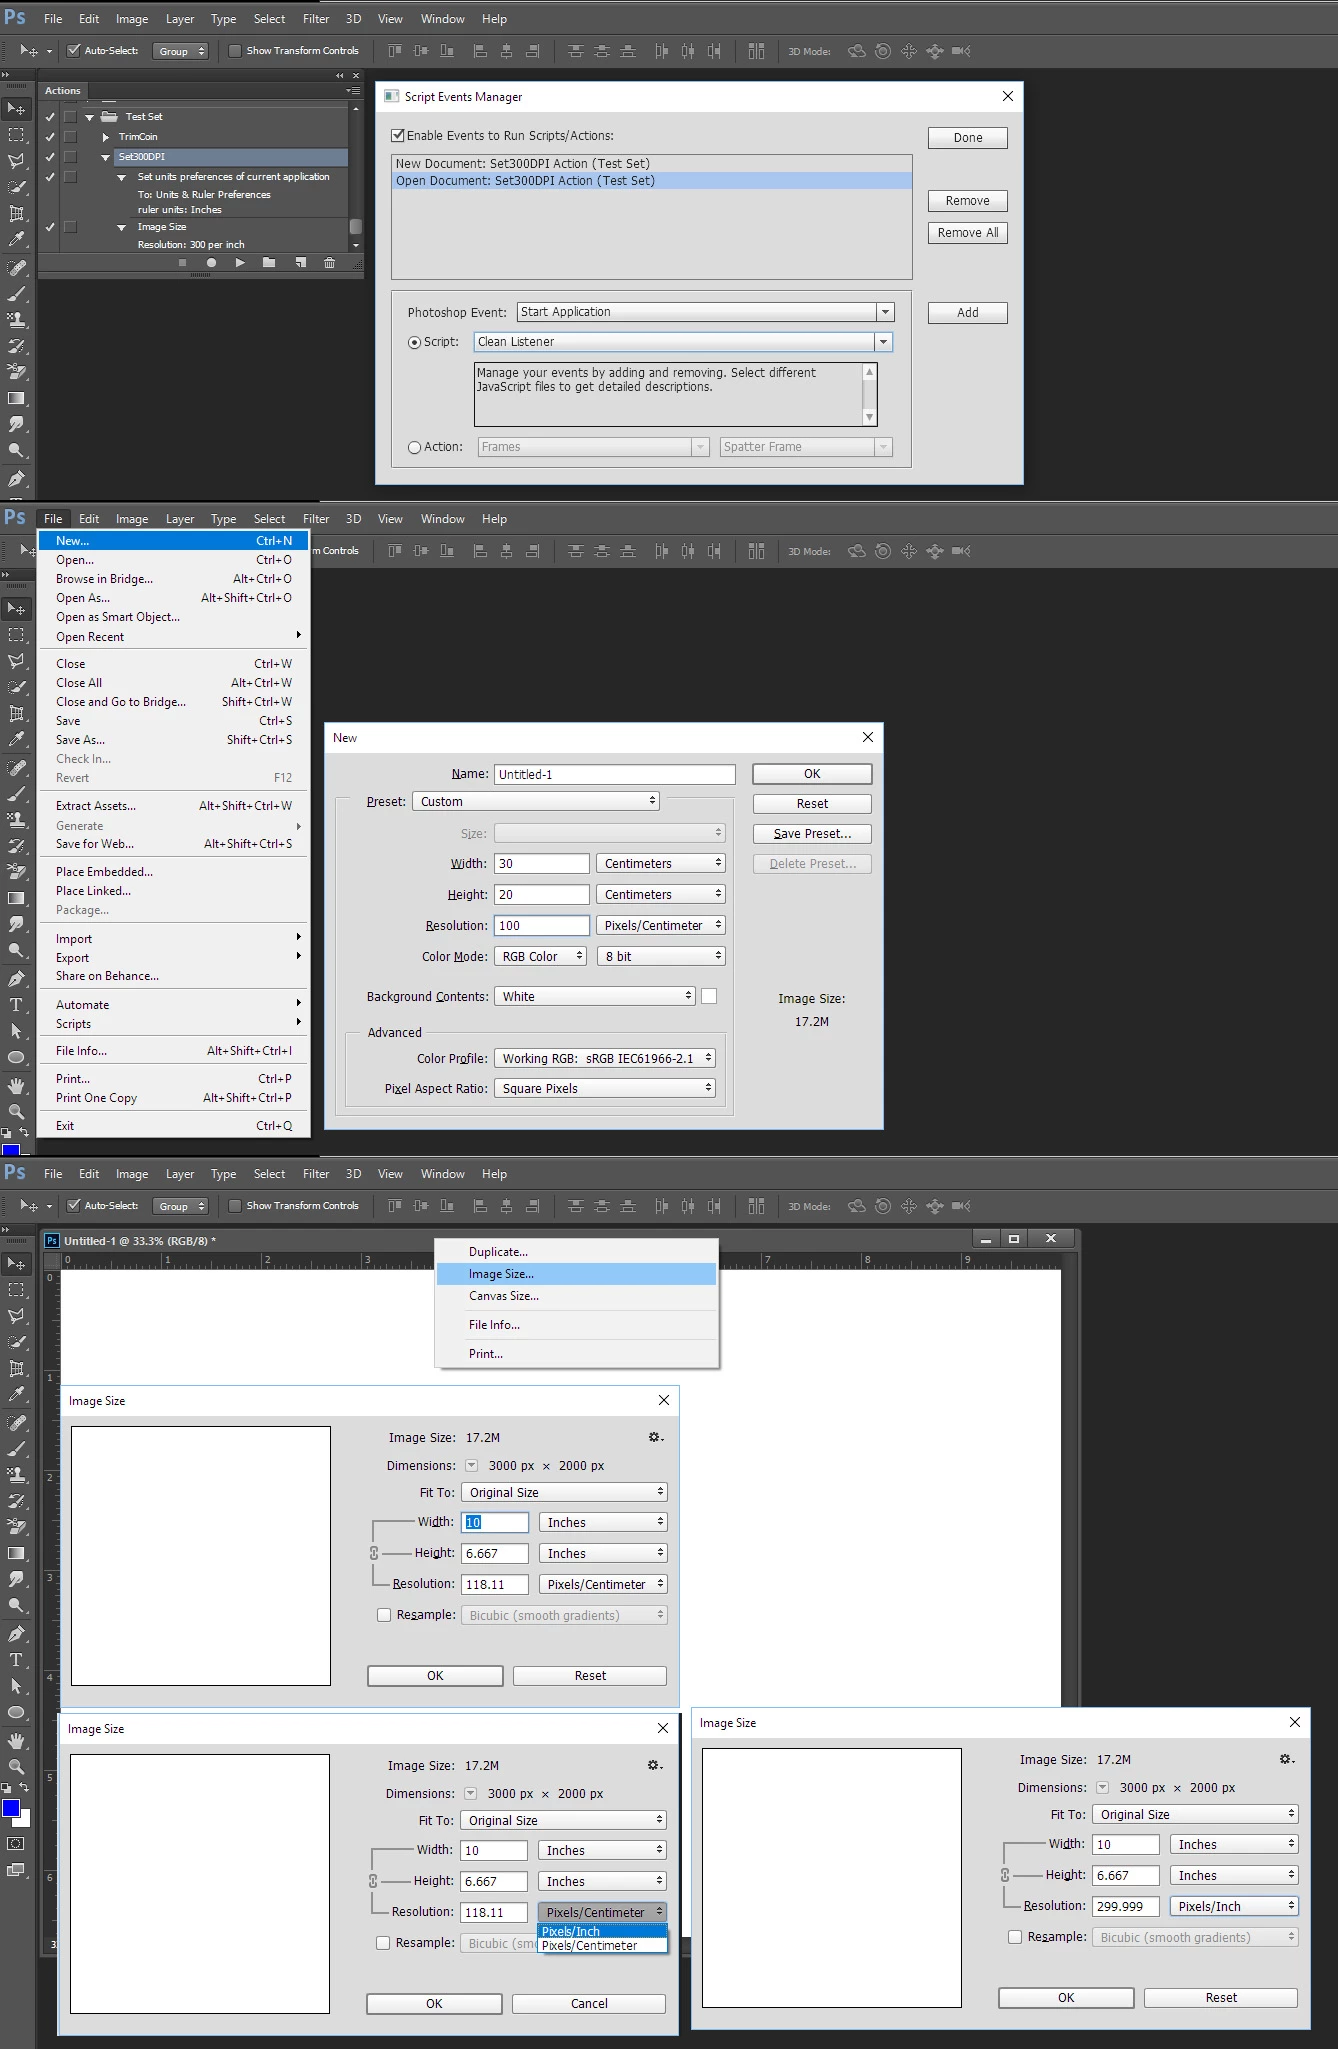The width and height of the screenshot is (1338, 2049).
Task: Open the Resolution units dropdown showing Pixels/Centimeter in New dialog
Action: click(x=661, y=925)
